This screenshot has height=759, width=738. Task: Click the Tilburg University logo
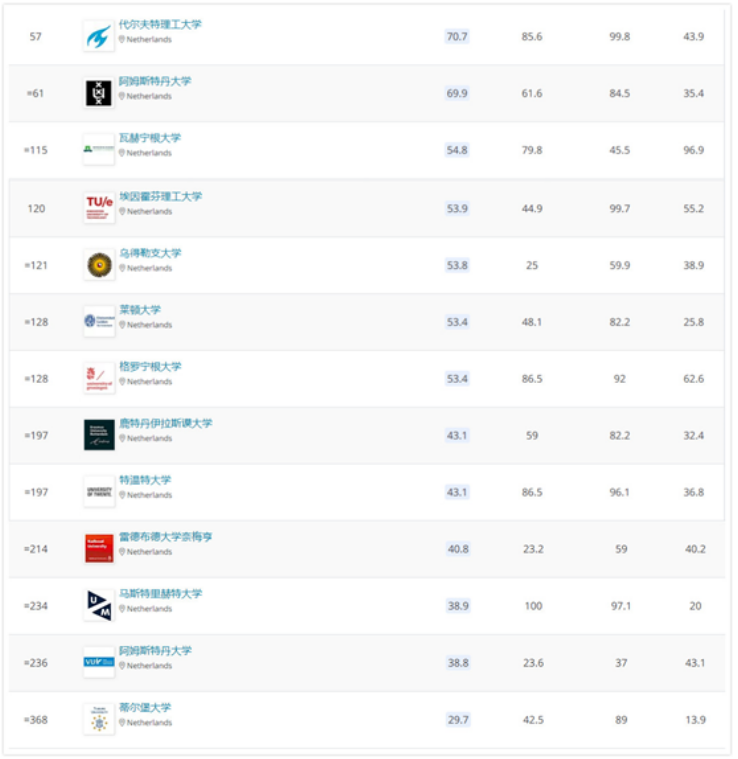(98, 719)
